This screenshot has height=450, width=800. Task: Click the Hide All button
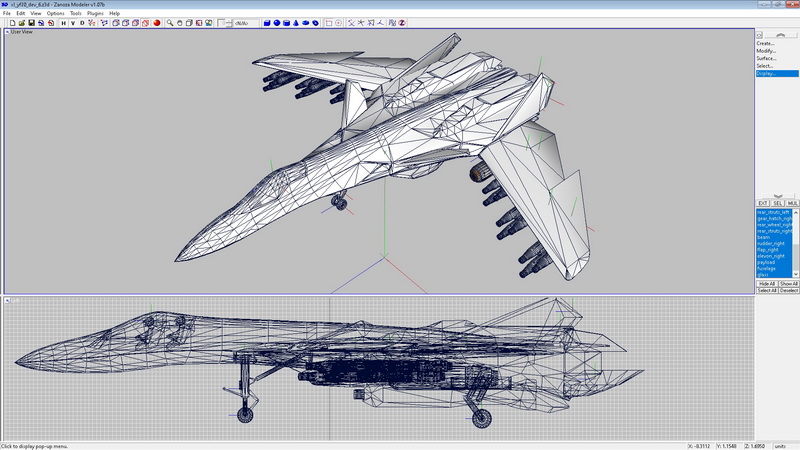767,284
